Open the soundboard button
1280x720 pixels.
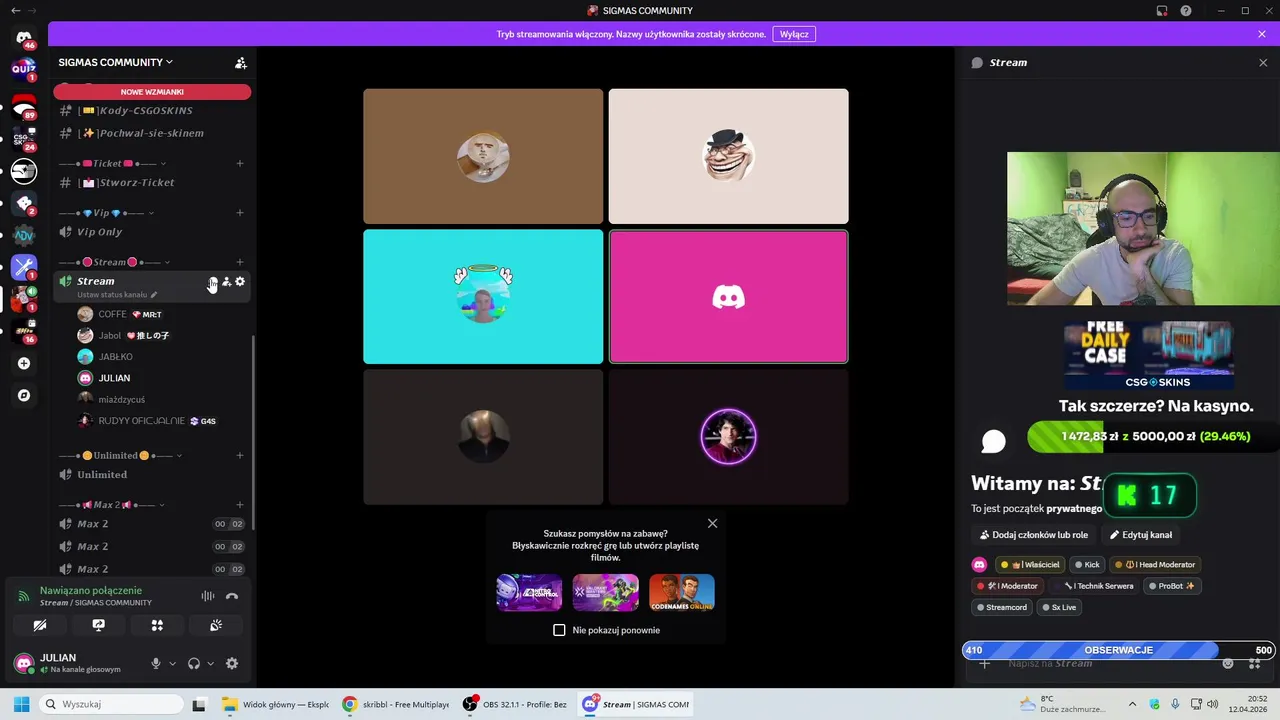point(215,625)
